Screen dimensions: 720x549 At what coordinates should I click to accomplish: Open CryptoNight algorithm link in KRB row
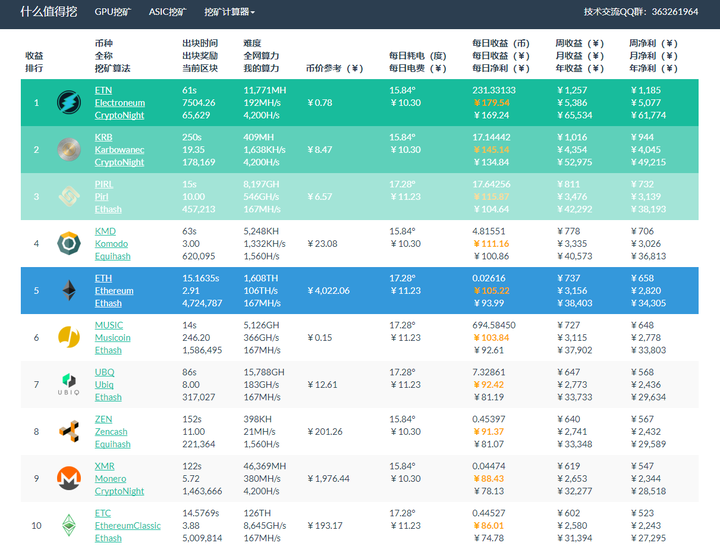tap(119, 162)
